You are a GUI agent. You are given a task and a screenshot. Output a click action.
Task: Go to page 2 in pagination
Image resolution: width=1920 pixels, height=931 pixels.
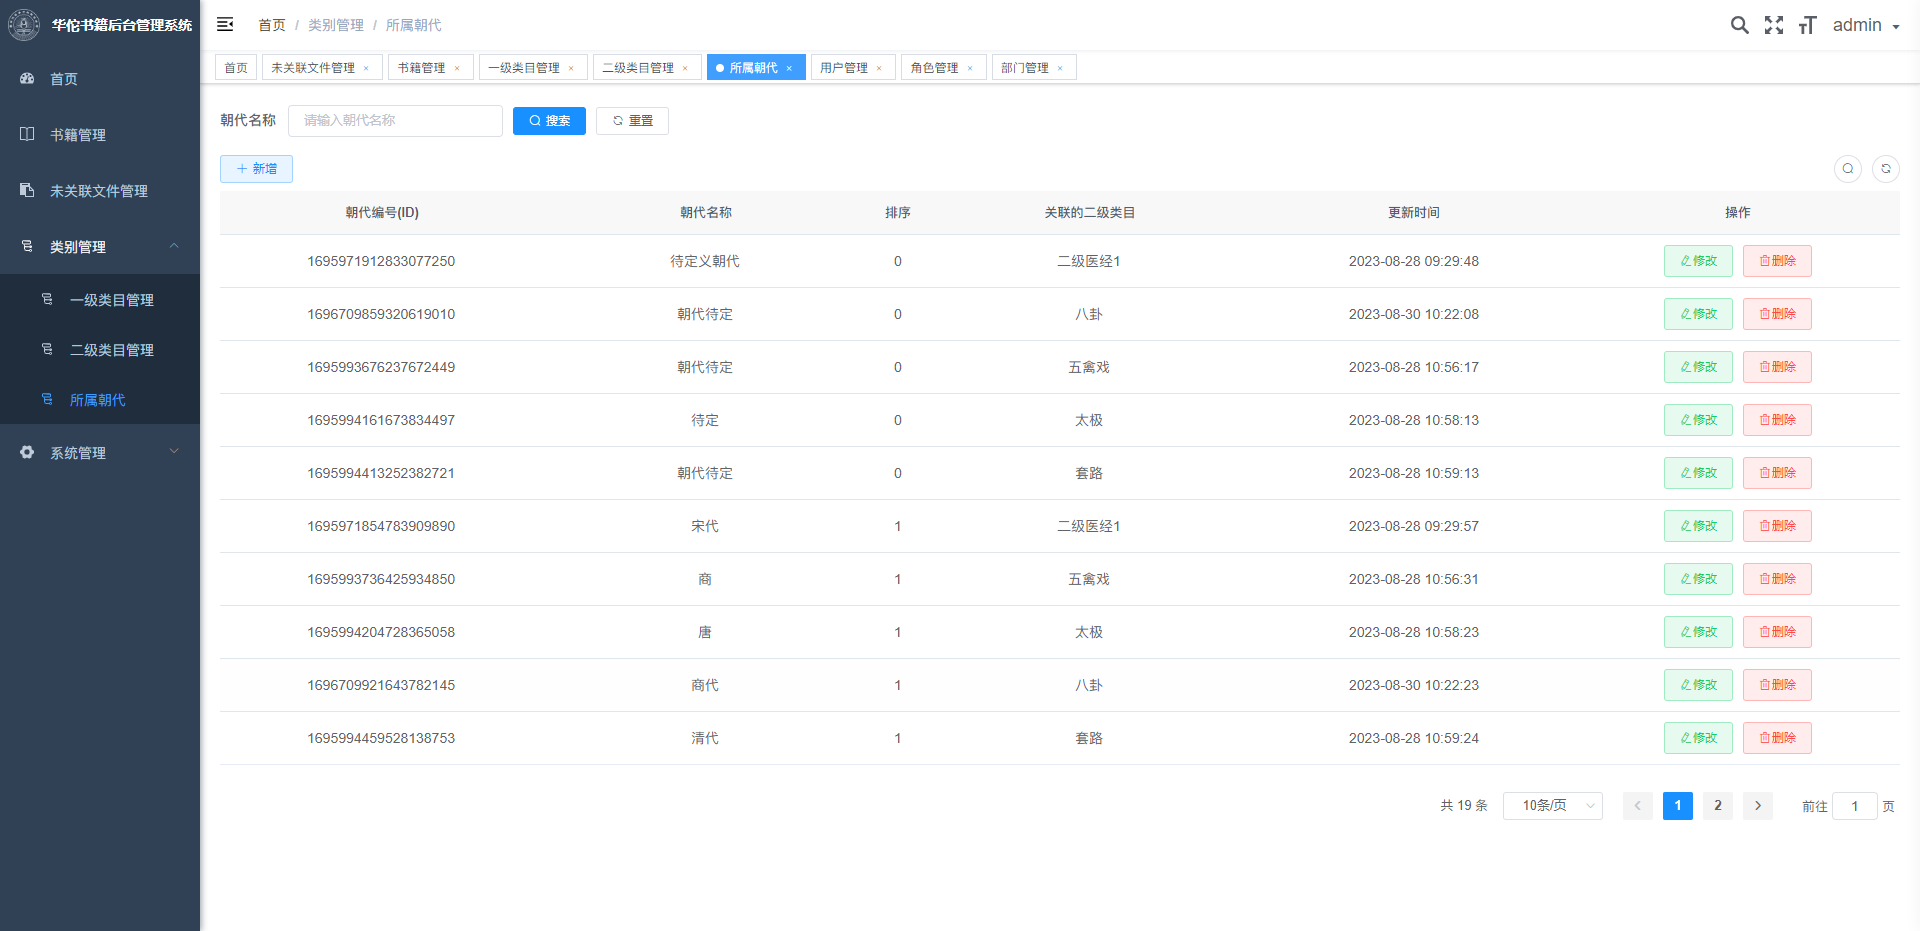point(1718,805)
